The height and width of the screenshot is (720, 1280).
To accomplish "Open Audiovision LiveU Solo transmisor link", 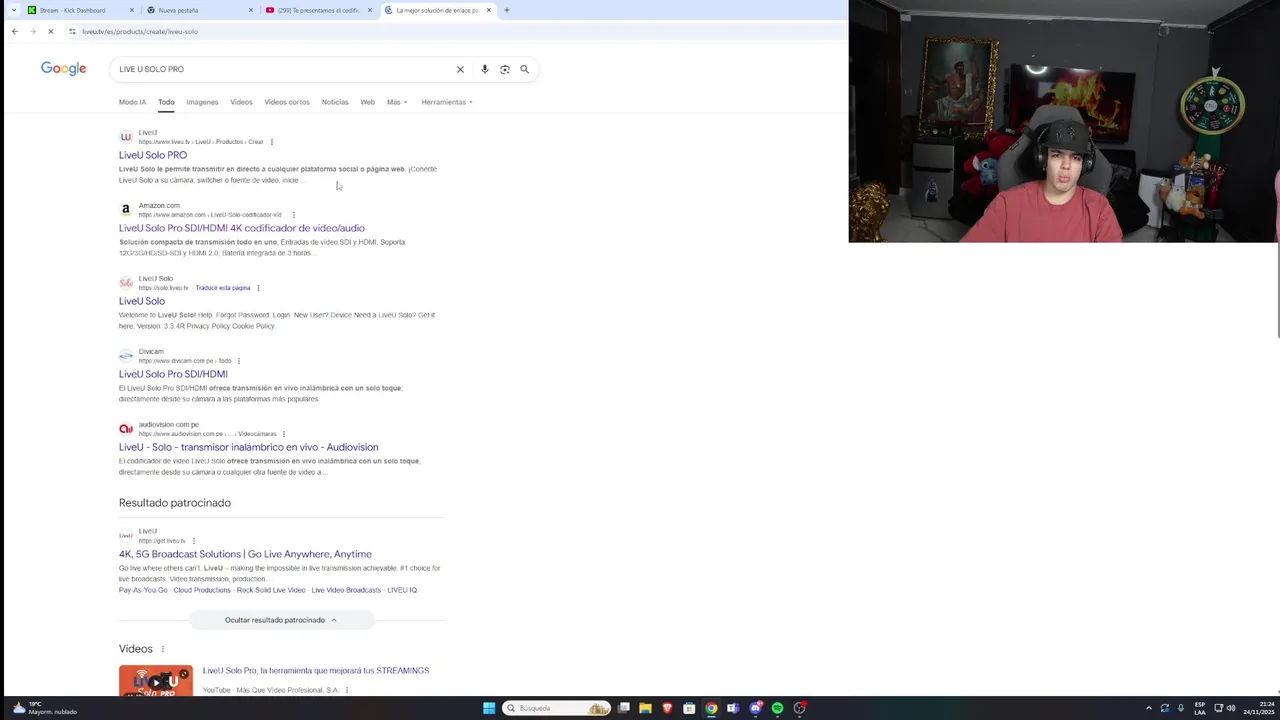I will (x=249, y=447).
